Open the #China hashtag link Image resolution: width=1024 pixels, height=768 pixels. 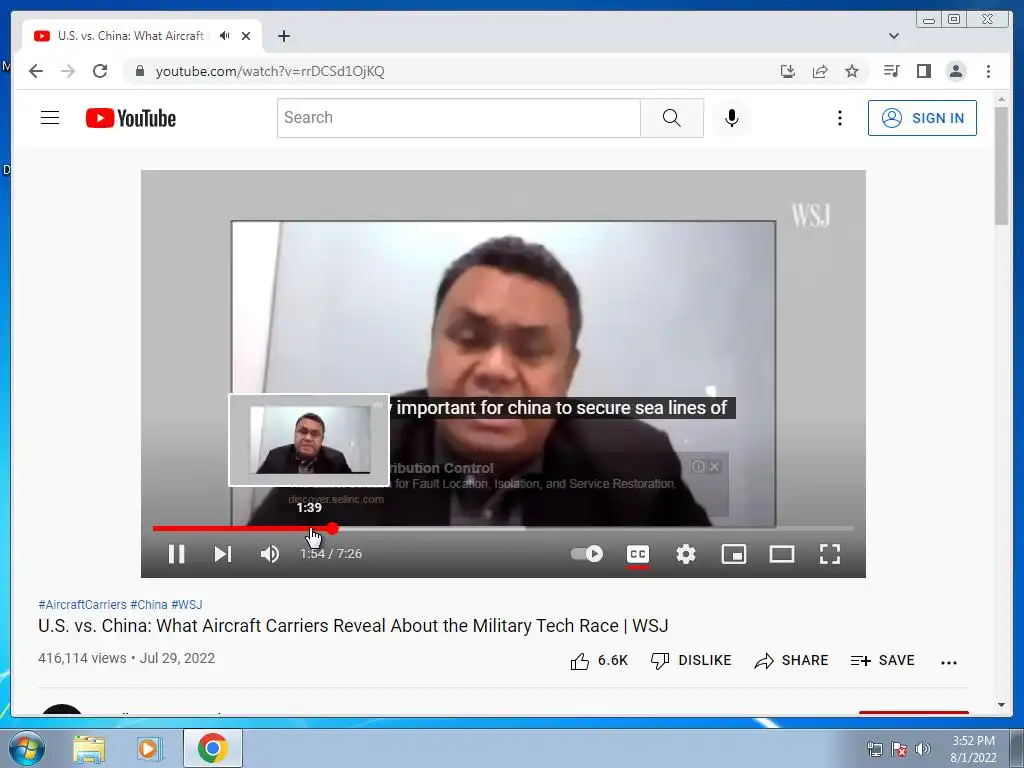click(149, 605)
